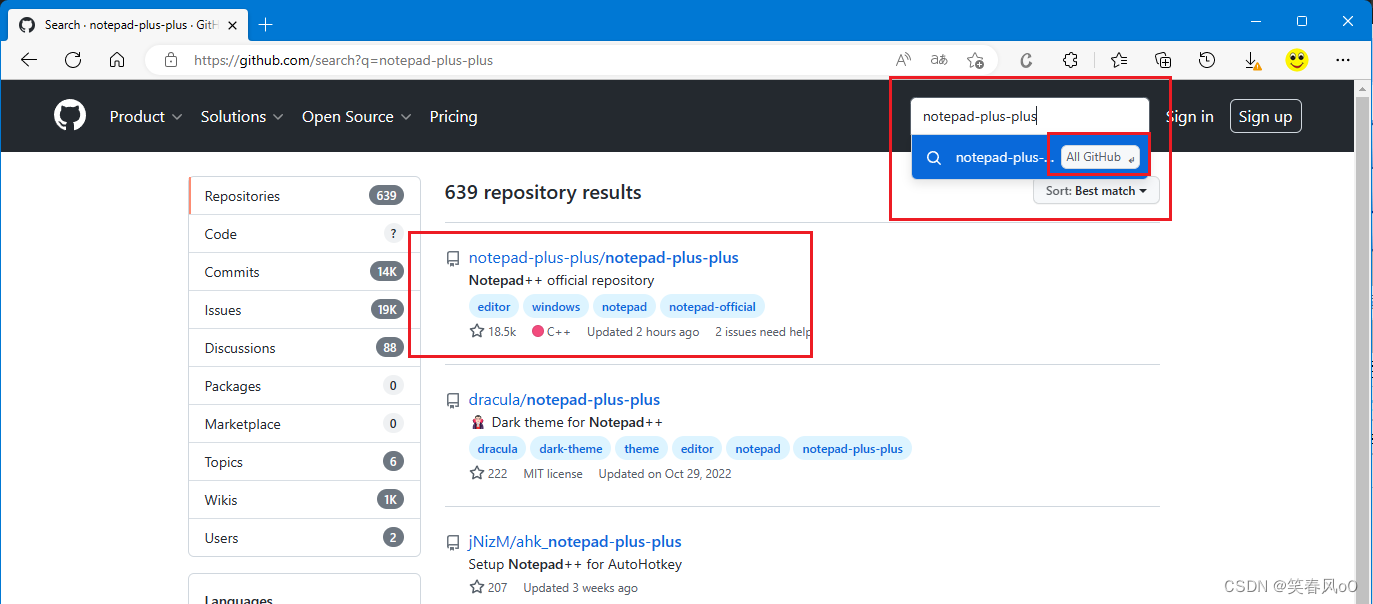Viewport: 1373px width, 604px height.
Task: Click in the GitHub search field
Action: (x=1030, y=116)
